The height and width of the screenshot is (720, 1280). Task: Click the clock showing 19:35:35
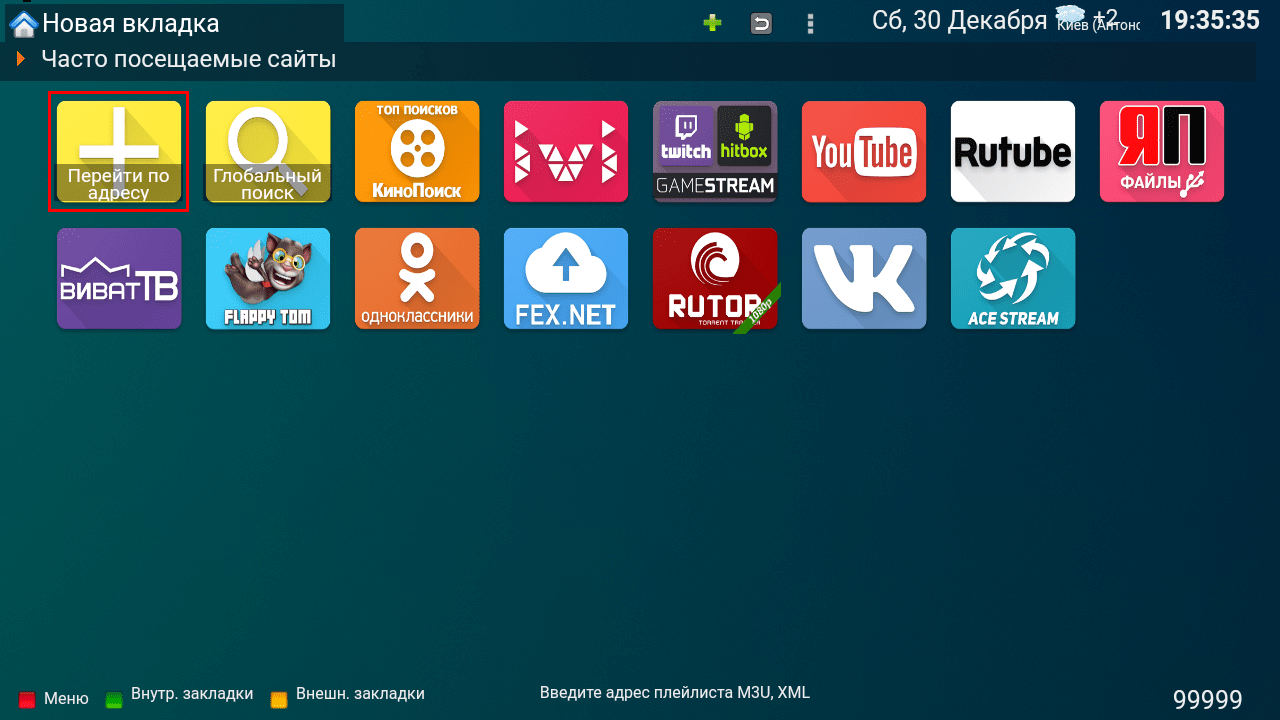[1209, 20]
